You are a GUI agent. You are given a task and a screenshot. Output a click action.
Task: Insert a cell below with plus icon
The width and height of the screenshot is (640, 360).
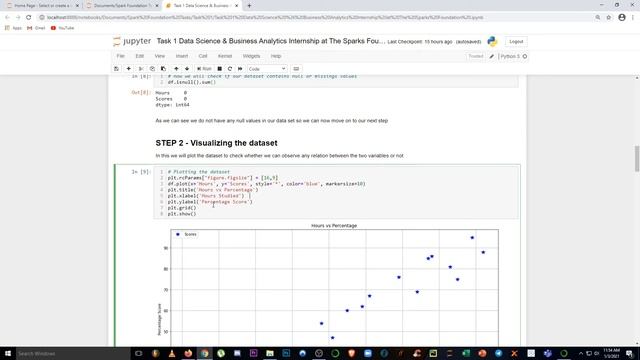click(x=129, y=69)
